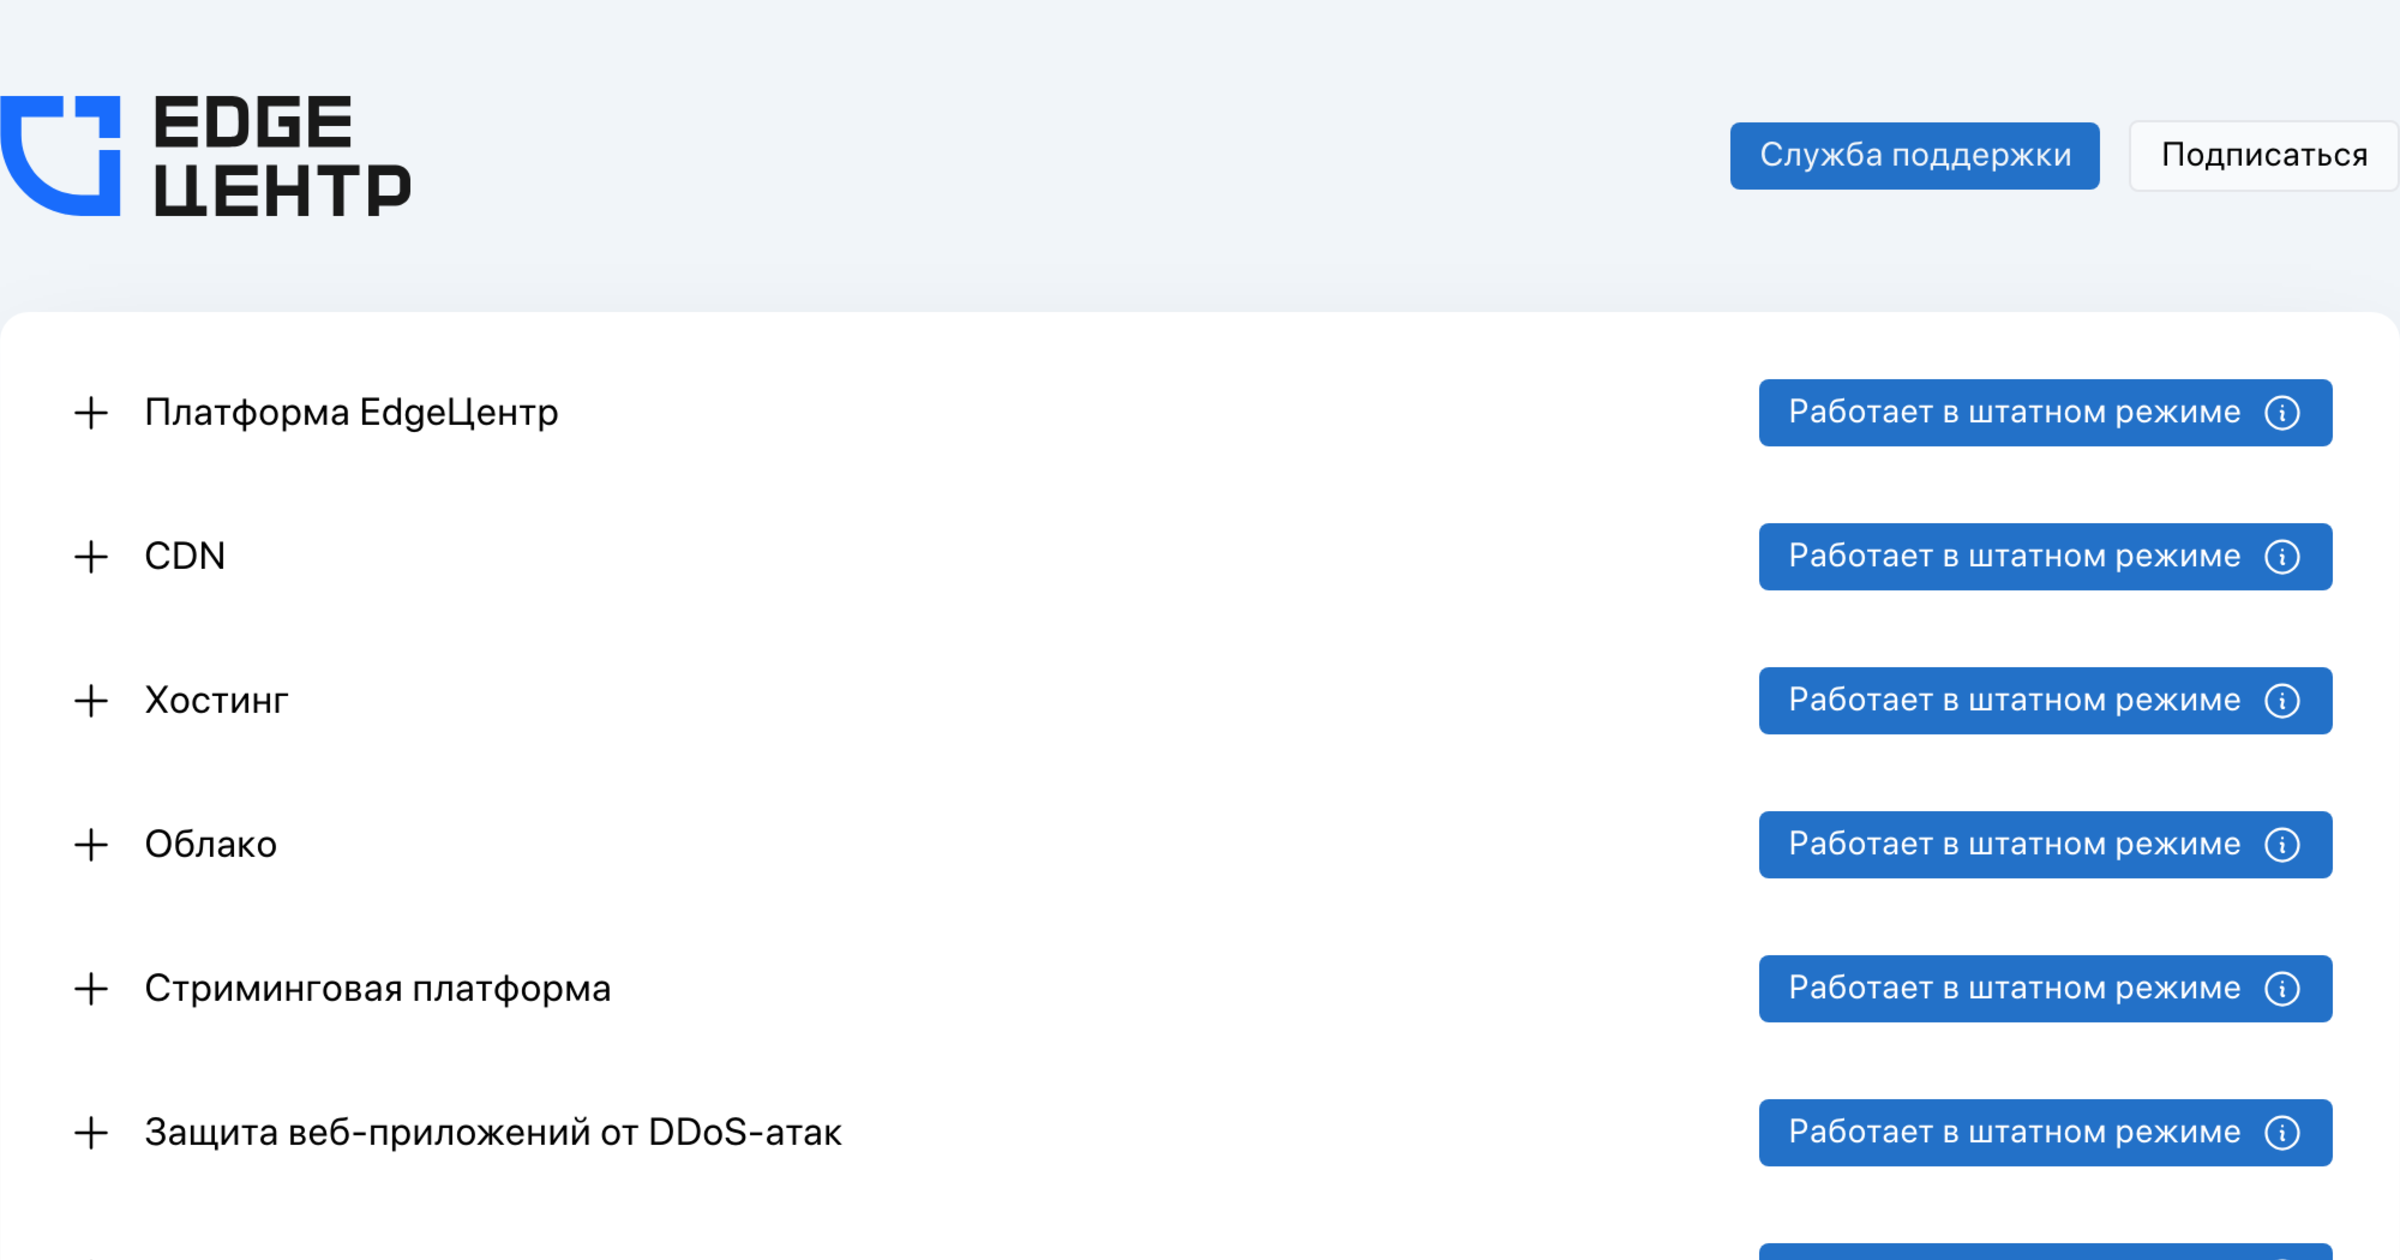The image size is (2400, 1260).
Task: Select the Облако label text
Action: tap(211, 845)
